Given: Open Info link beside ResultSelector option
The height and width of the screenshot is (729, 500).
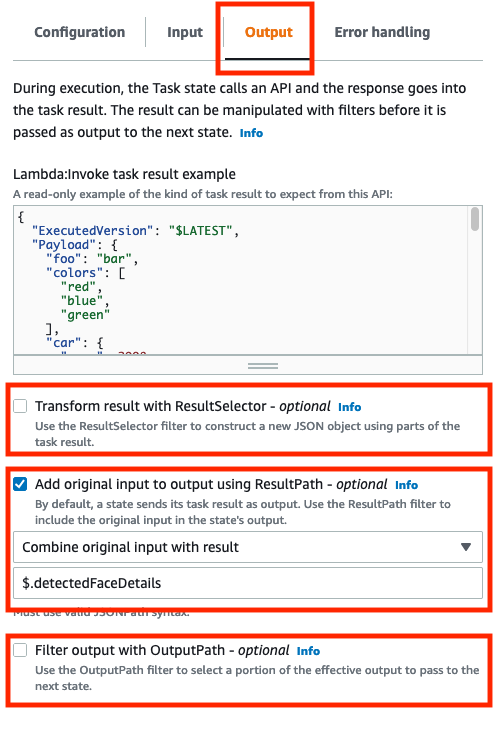Looking at the screenshot, I should 349,407.
